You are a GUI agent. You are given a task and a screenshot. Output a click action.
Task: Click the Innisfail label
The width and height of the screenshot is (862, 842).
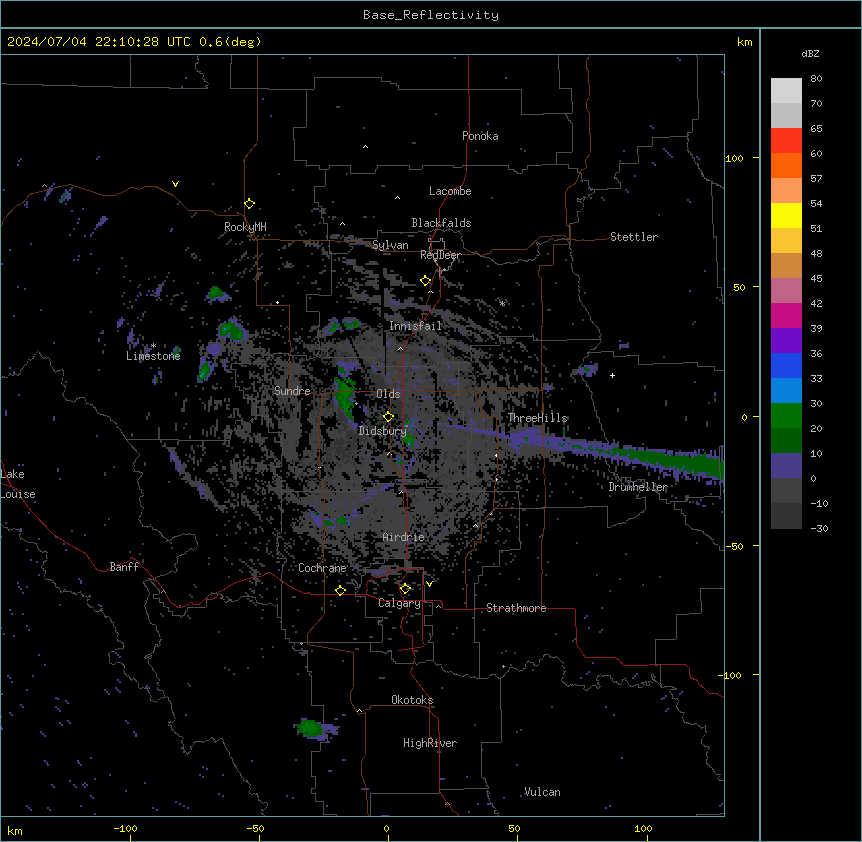tap(415, 326)
